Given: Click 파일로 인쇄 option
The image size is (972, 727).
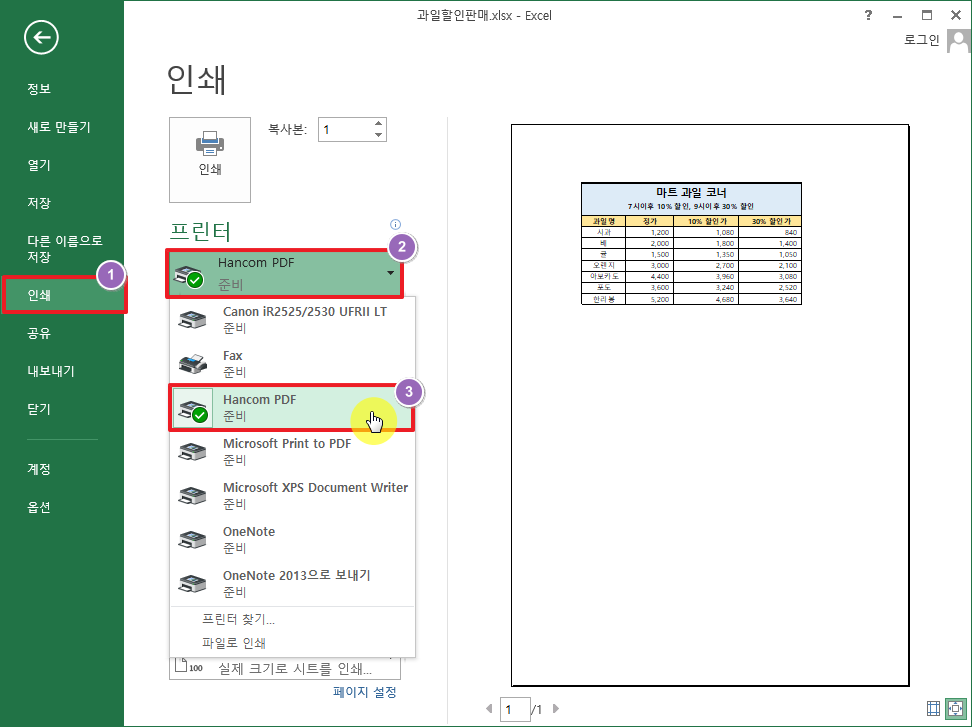Looking at the screenshot, I should pos(234,643).
